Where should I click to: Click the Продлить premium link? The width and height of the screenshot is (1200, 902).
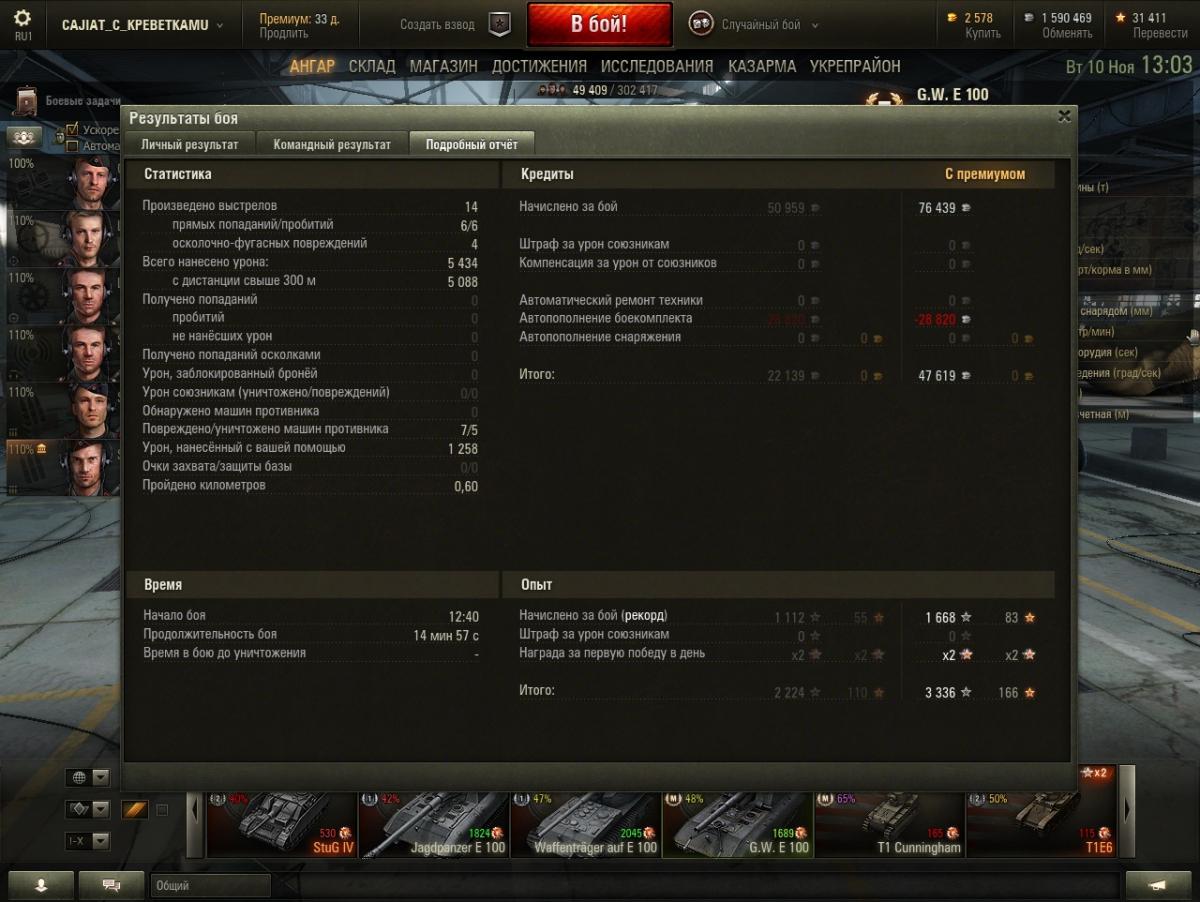coord(284,33)
